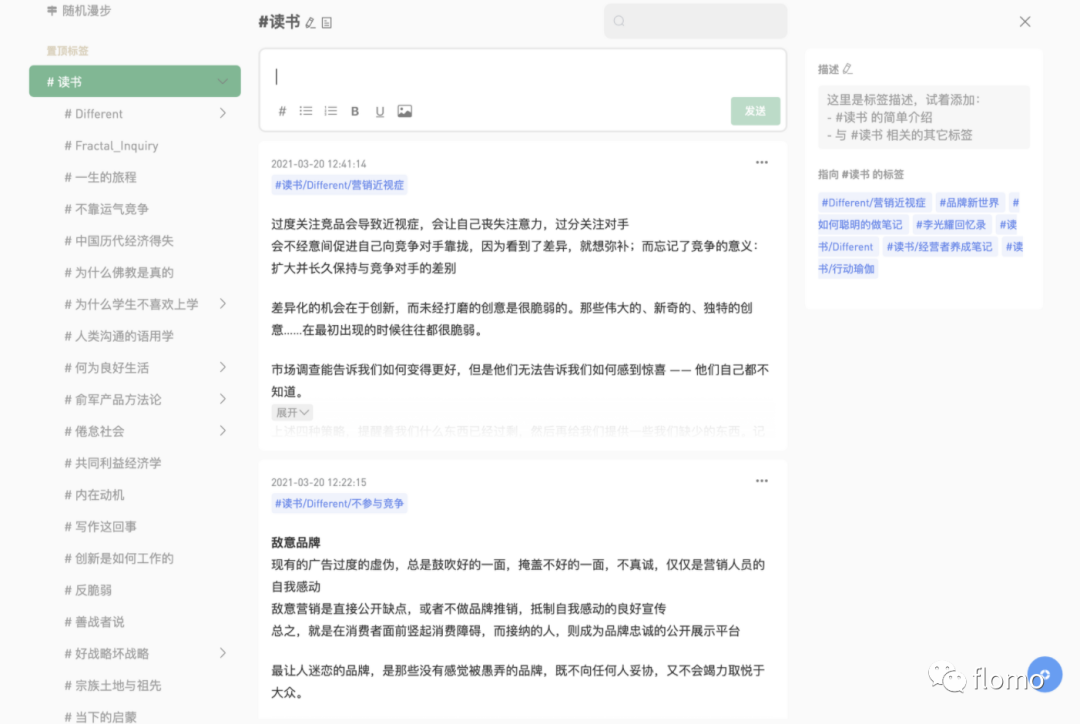Edit the #读书 tag name pencil icon
Viewport: 1080px width, 724px height.
point(311,23)
